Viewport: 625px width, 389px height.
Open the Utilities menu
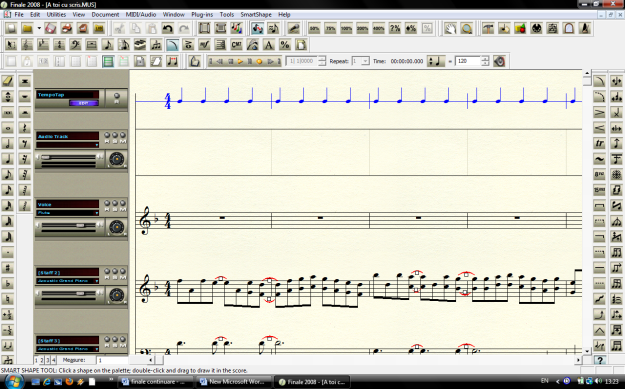[56, 14]
